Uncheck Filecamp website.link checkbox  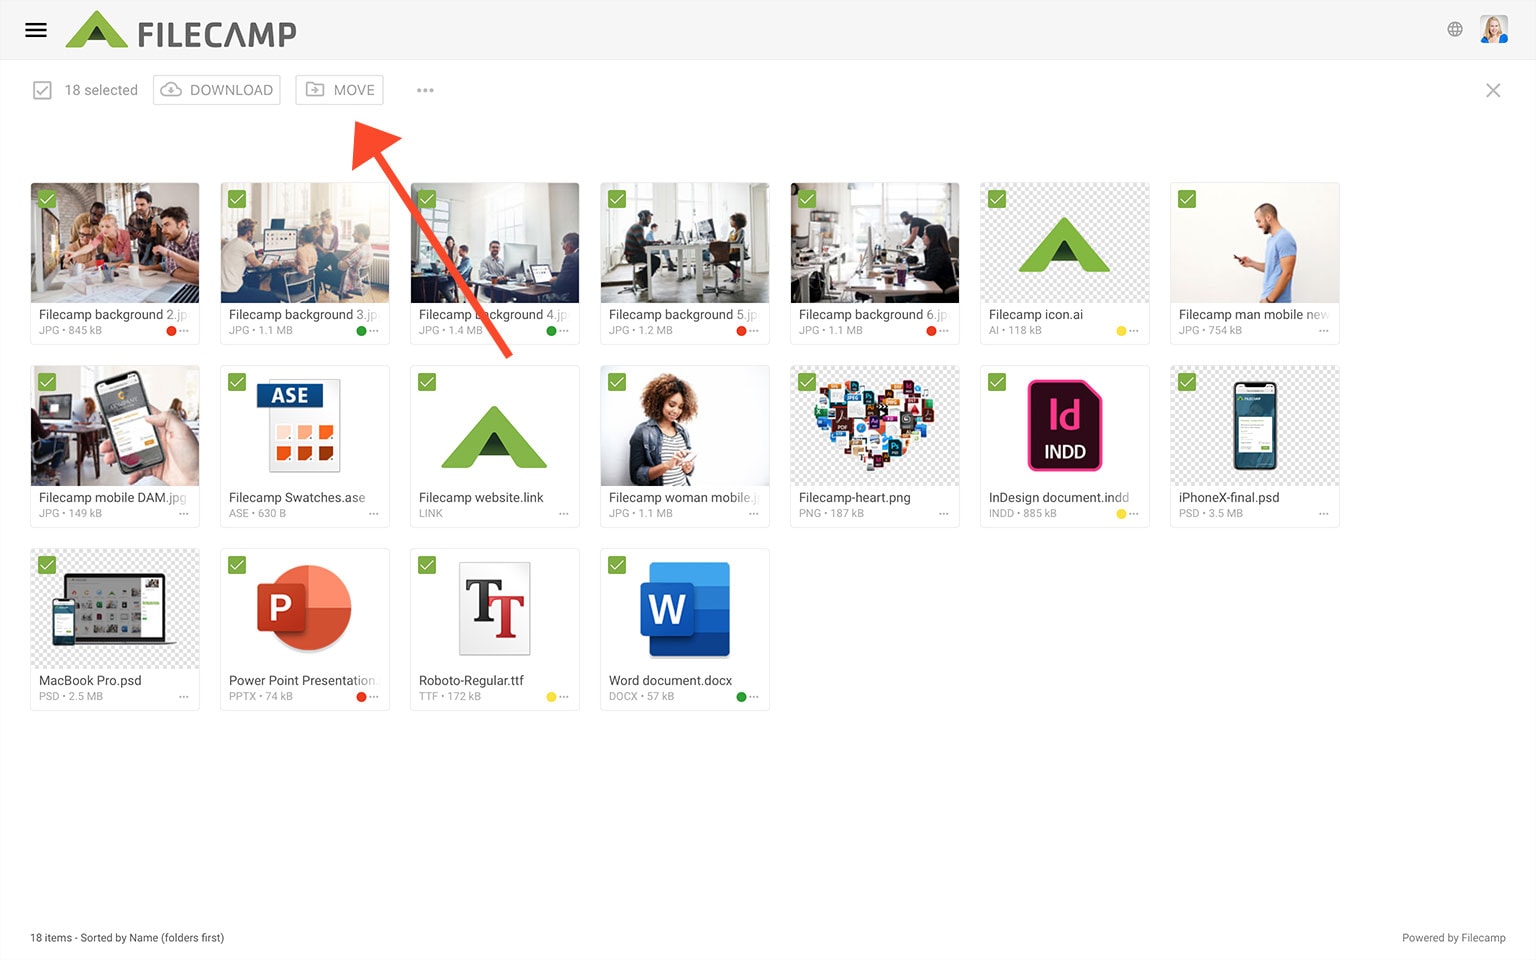pos(427,382)
